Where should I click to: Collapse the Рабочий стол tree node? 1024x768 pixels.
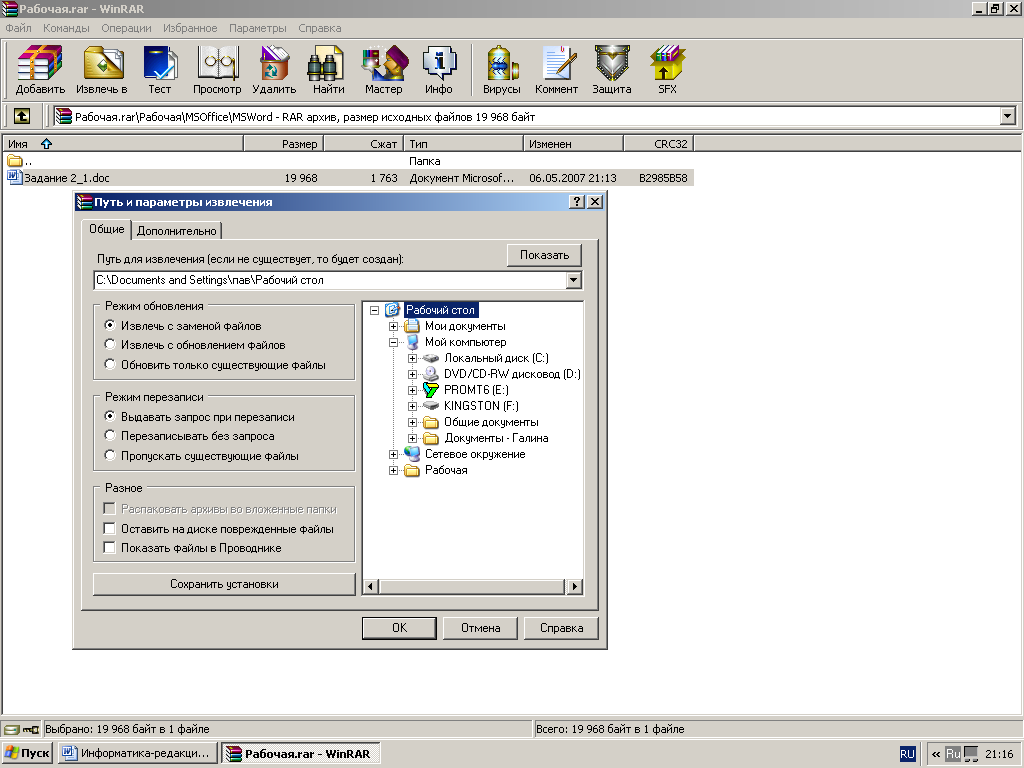click(374, 310)
